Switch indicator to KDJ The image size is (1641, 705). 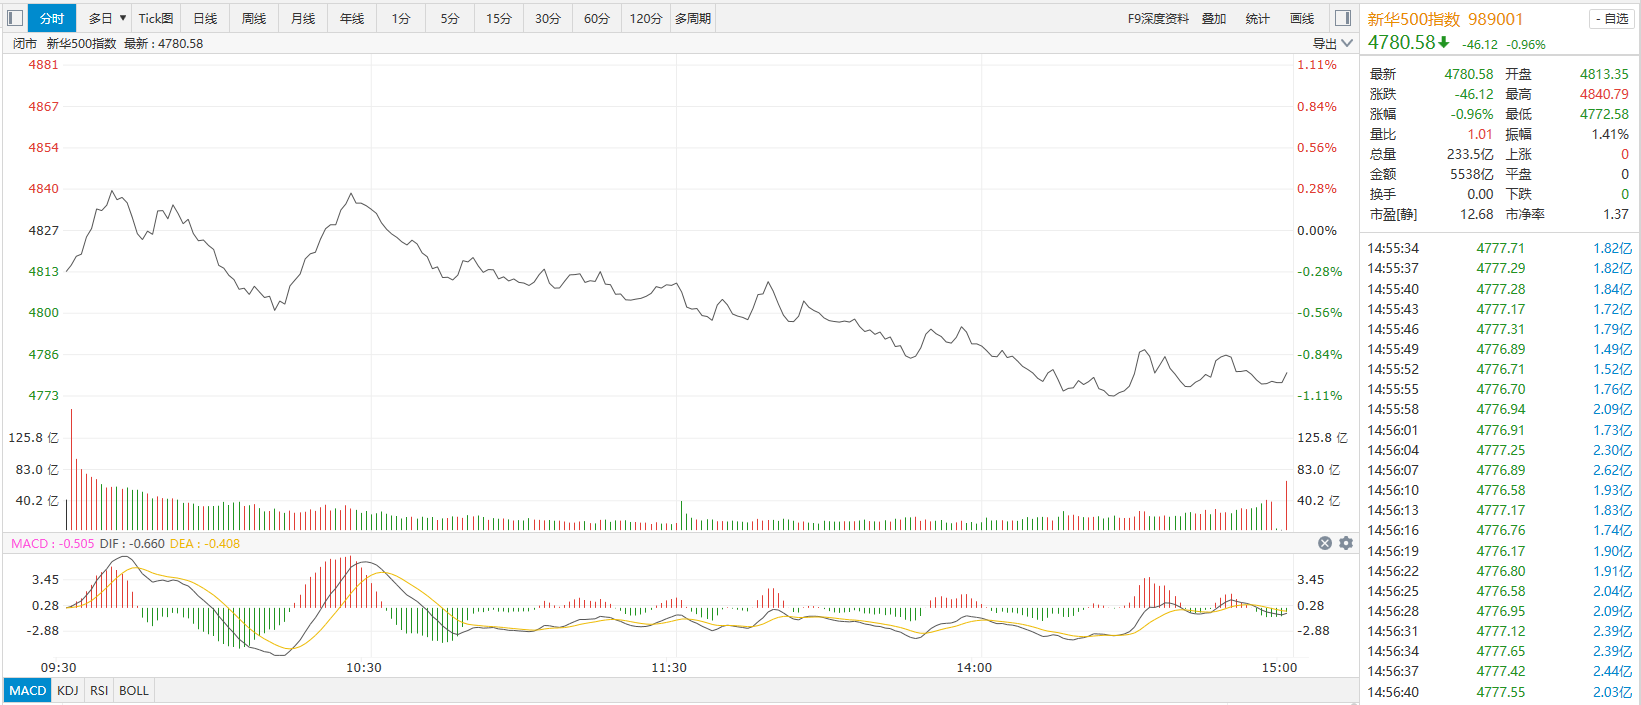pos(68,690)
